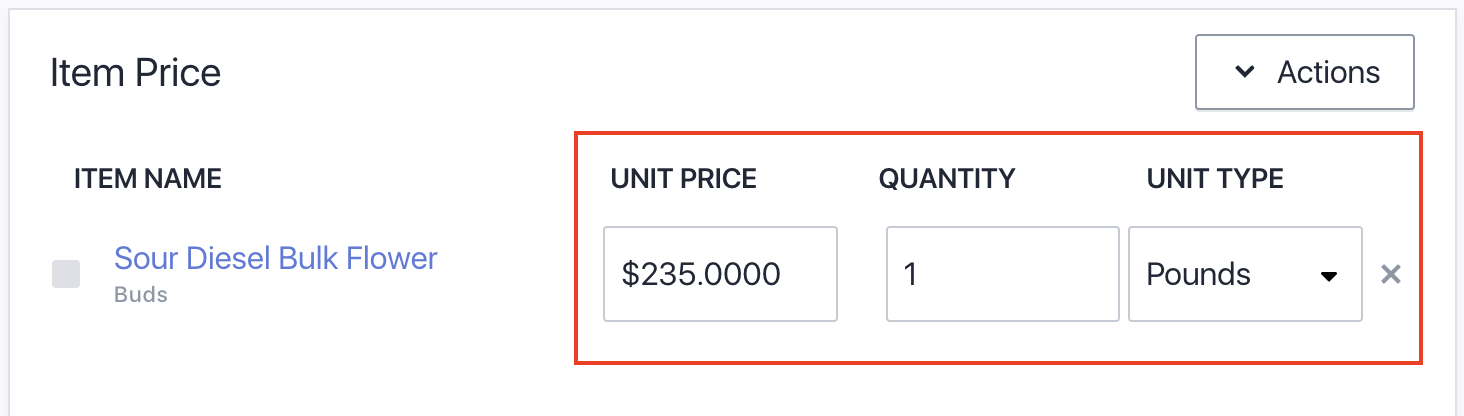Select the Sour Diesel Bulk Flower checkbox
Image resolution: width=1464 pixels, height=416 pixels.
(66, 274)
